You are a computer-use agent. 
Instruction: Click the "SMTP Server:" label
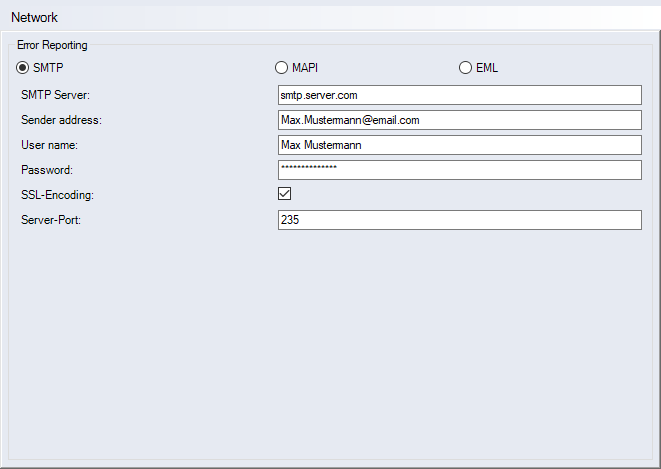tap(56, 95)
